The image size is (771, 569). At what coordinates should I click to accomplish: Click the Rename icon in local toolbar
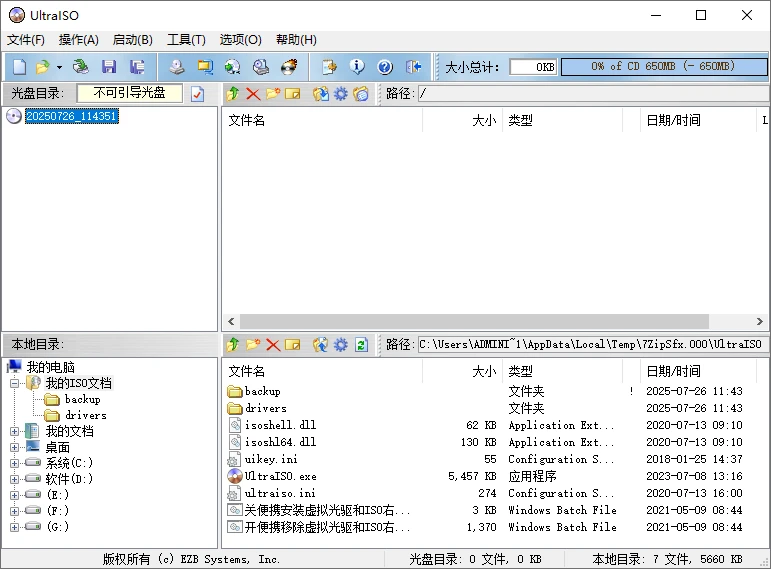pos(293,345)
